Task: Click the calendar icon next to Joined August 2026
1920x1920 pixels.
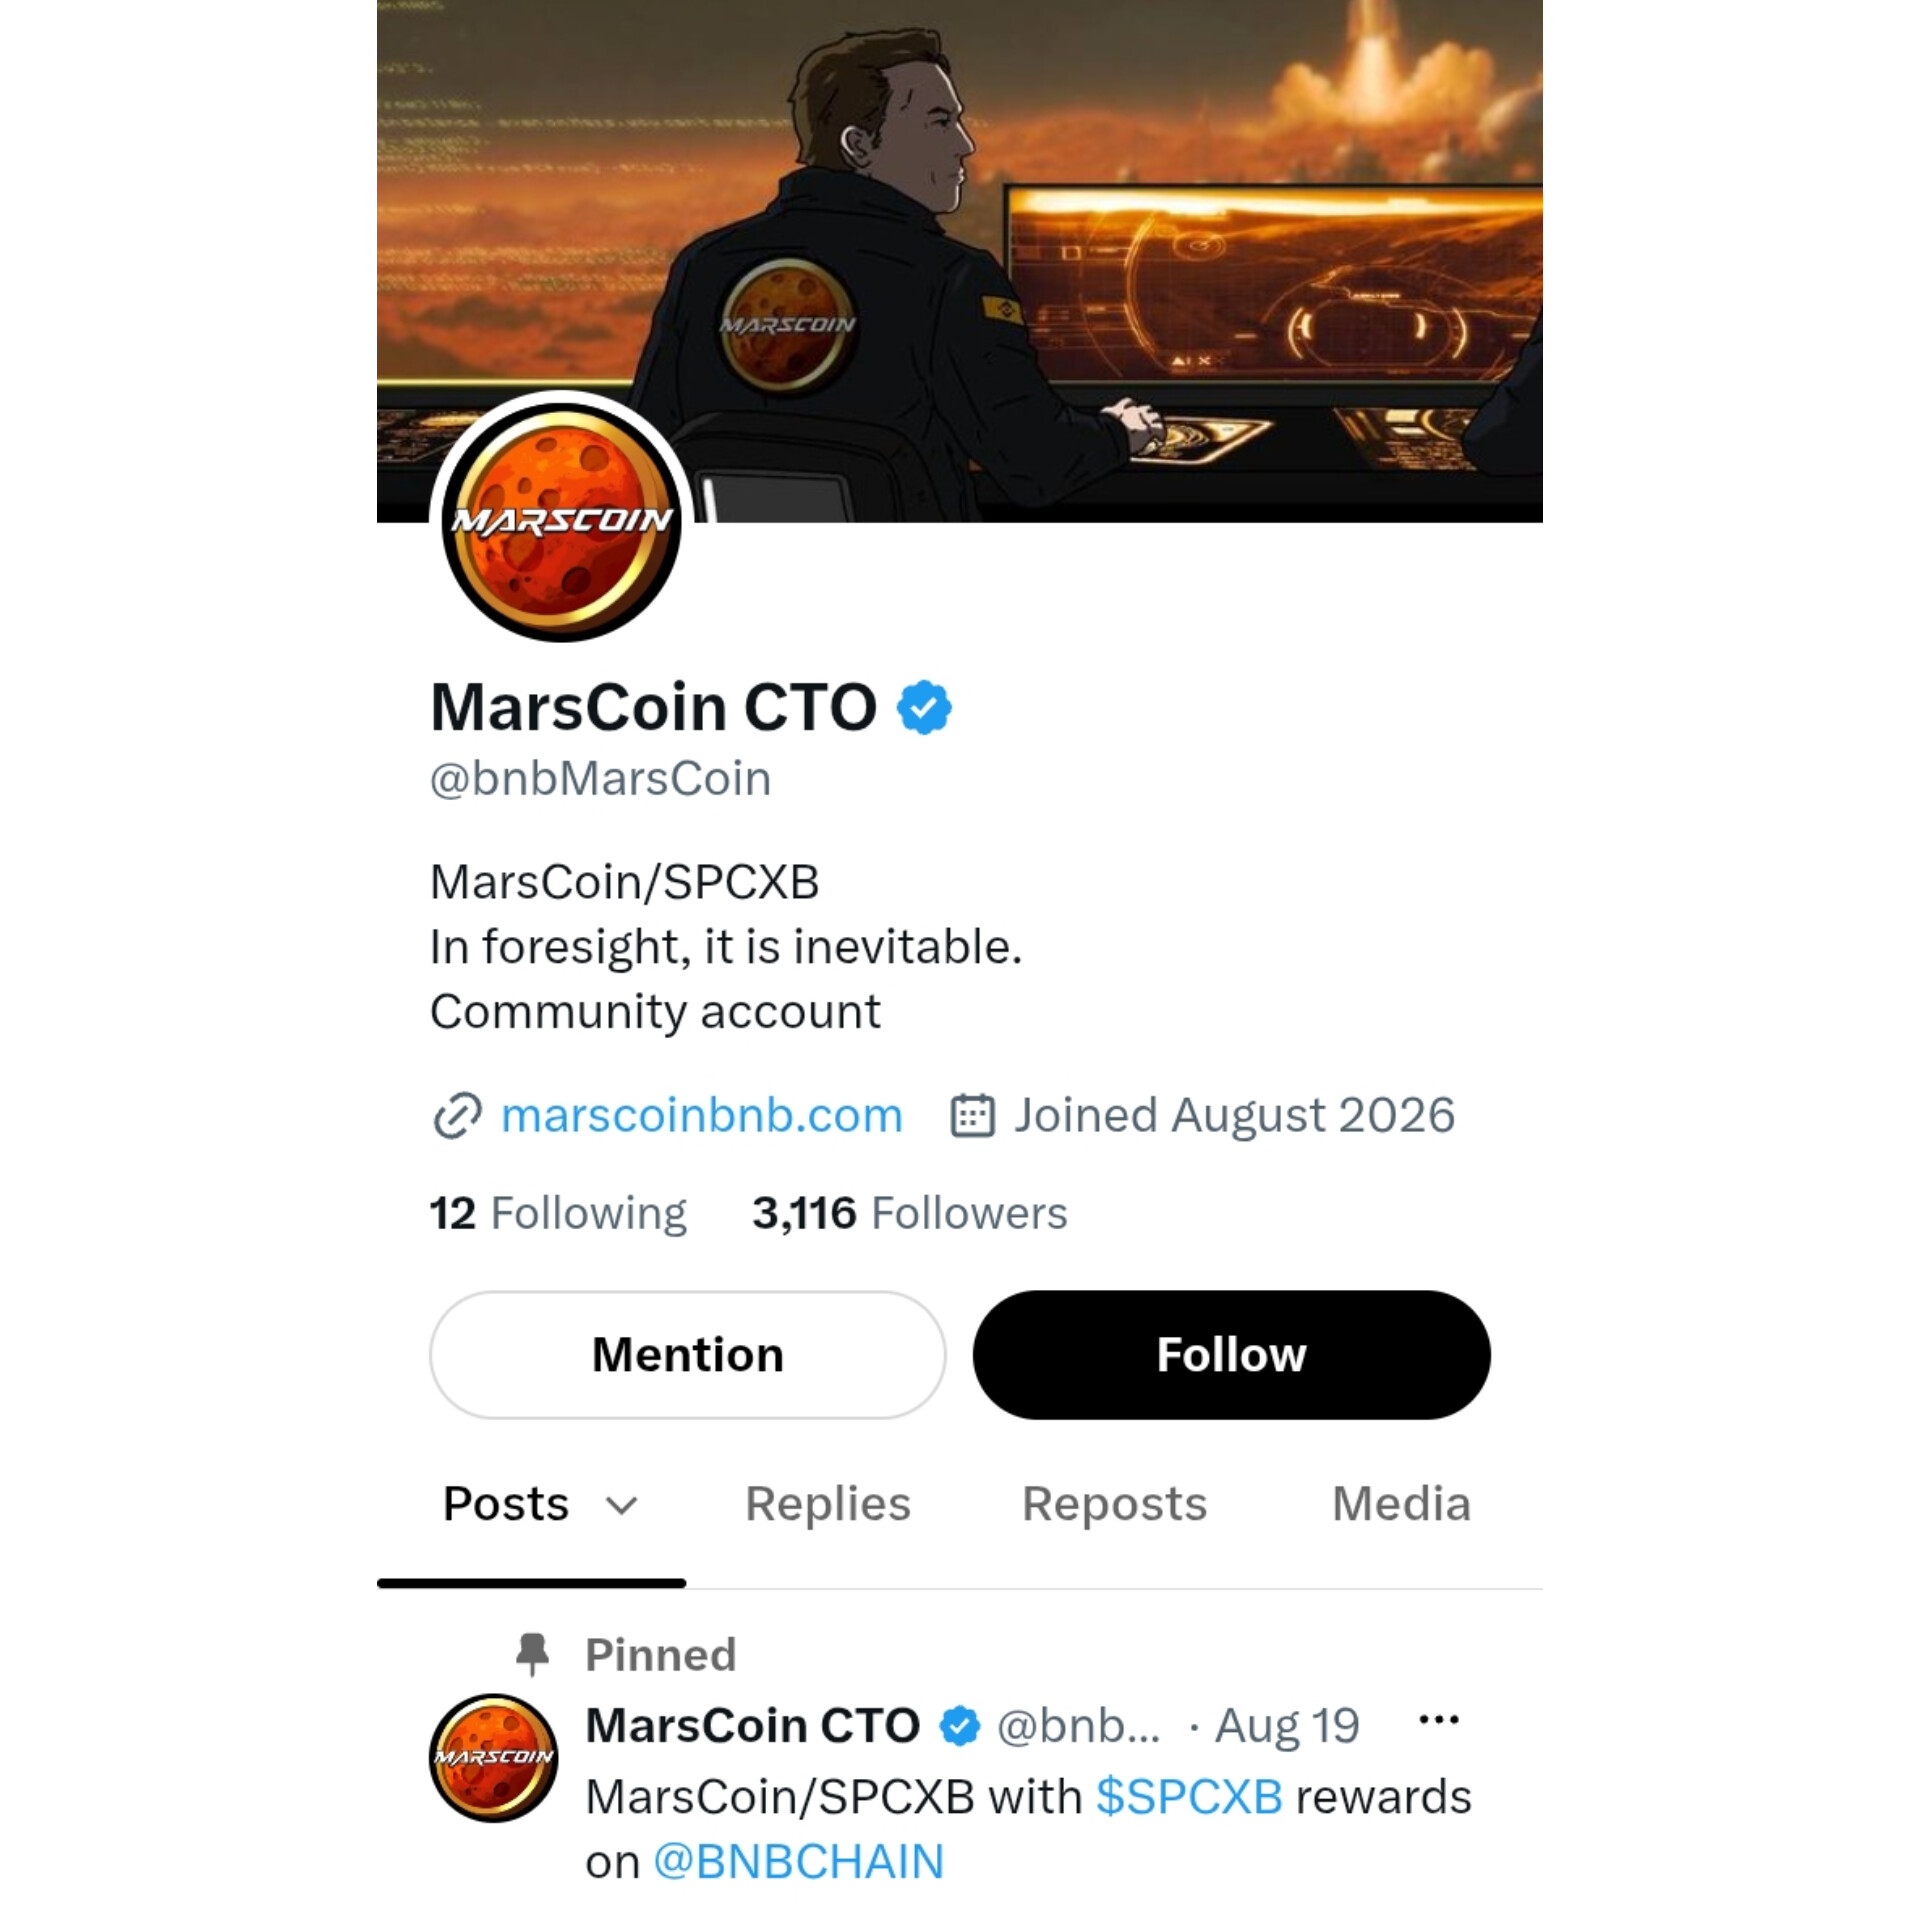Action: 971,1115
